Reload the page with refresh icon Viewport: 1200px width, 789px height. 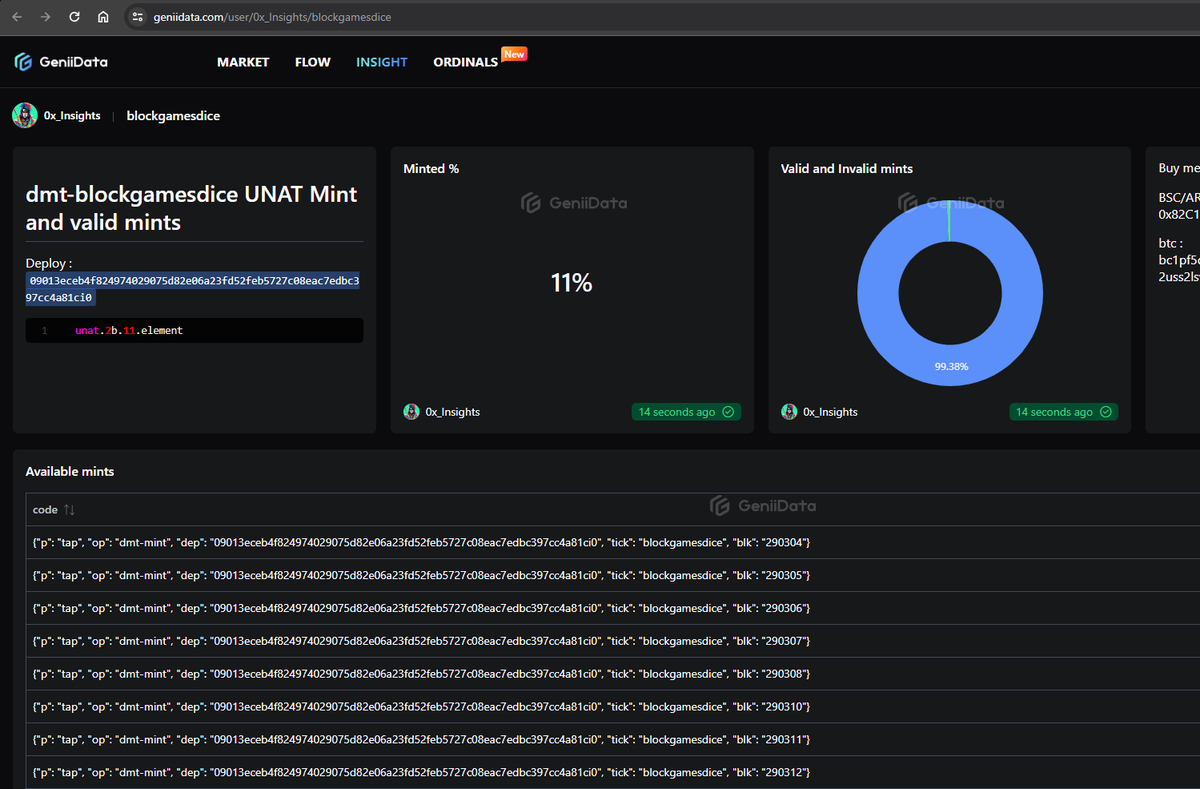coord(74,17)
